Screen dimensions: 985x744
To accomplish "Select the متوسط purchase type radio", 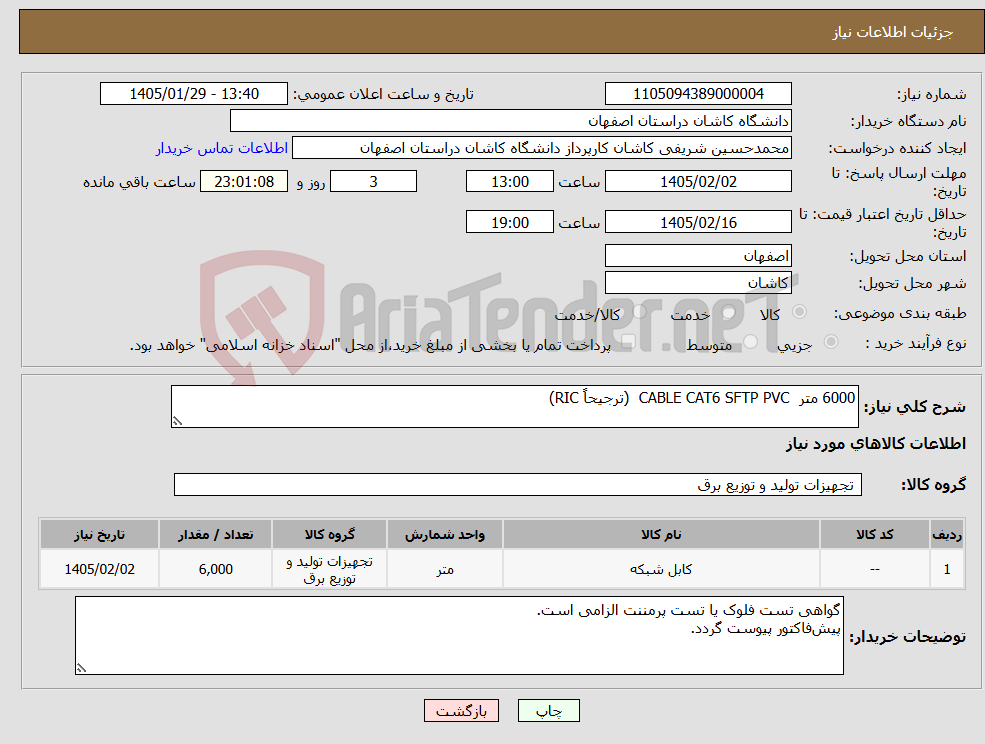I will click(x=750, y=342).
